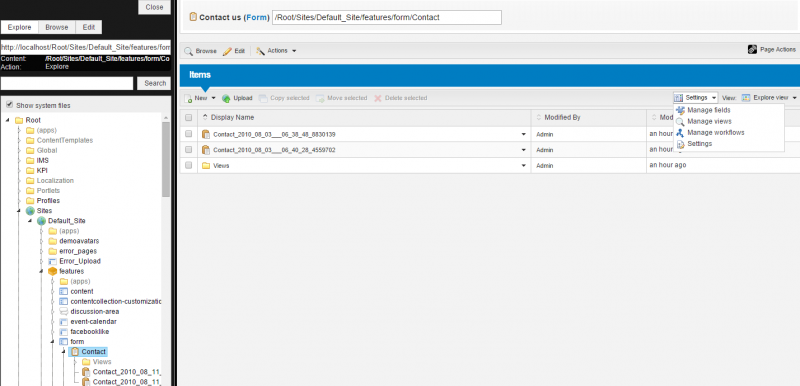This screenshot has height=386, width=800.
Task: Open row menu for Views item
Action: [523, 166]
